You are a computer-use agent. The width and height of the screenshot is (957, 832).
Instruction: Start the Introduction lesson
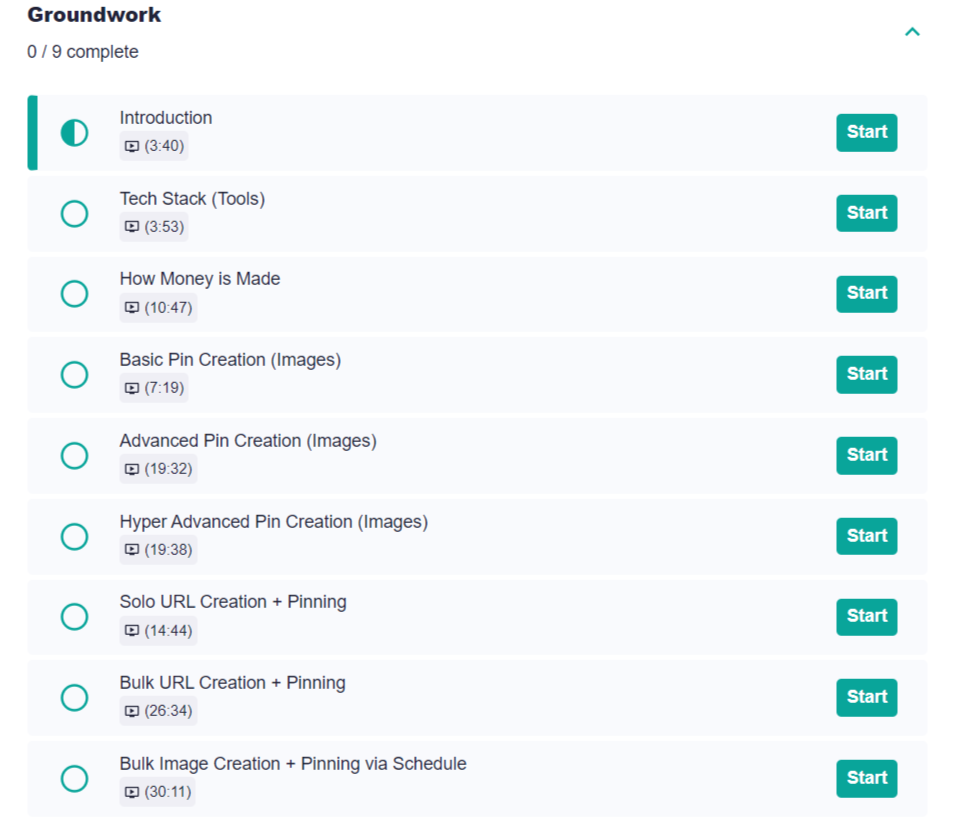(866, 132)
